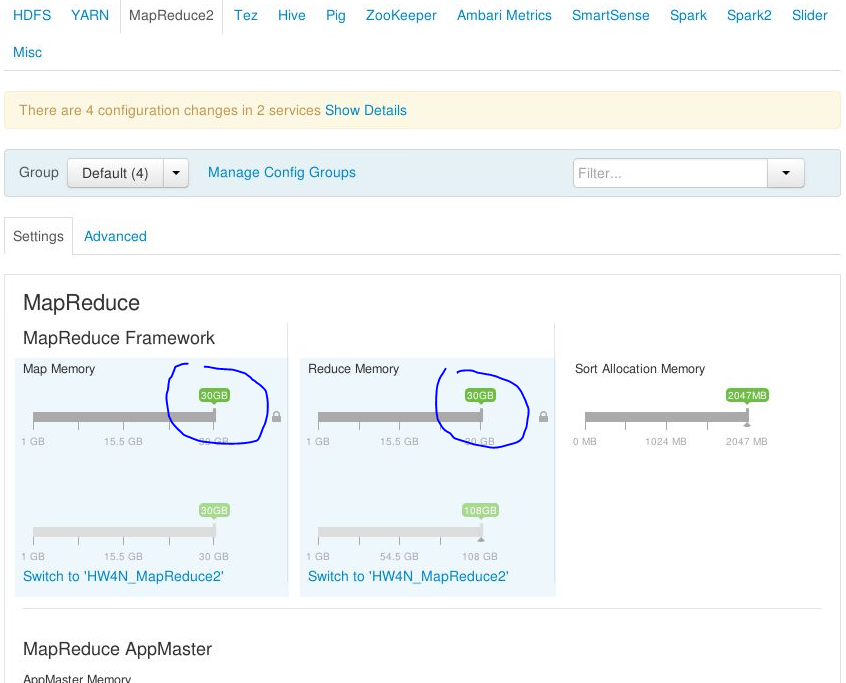
Task: Click the Show Details link
Action: [x=366, y=110]
